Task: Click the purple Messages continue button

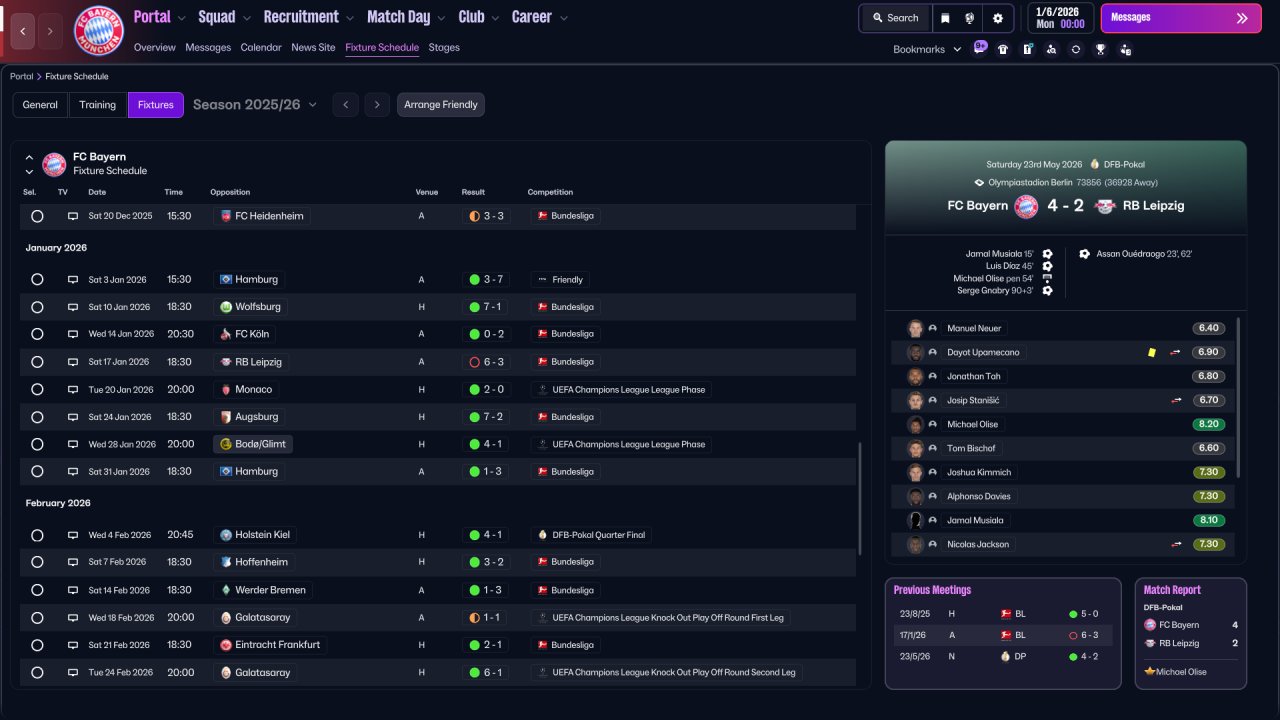Action: point(1181,18)
